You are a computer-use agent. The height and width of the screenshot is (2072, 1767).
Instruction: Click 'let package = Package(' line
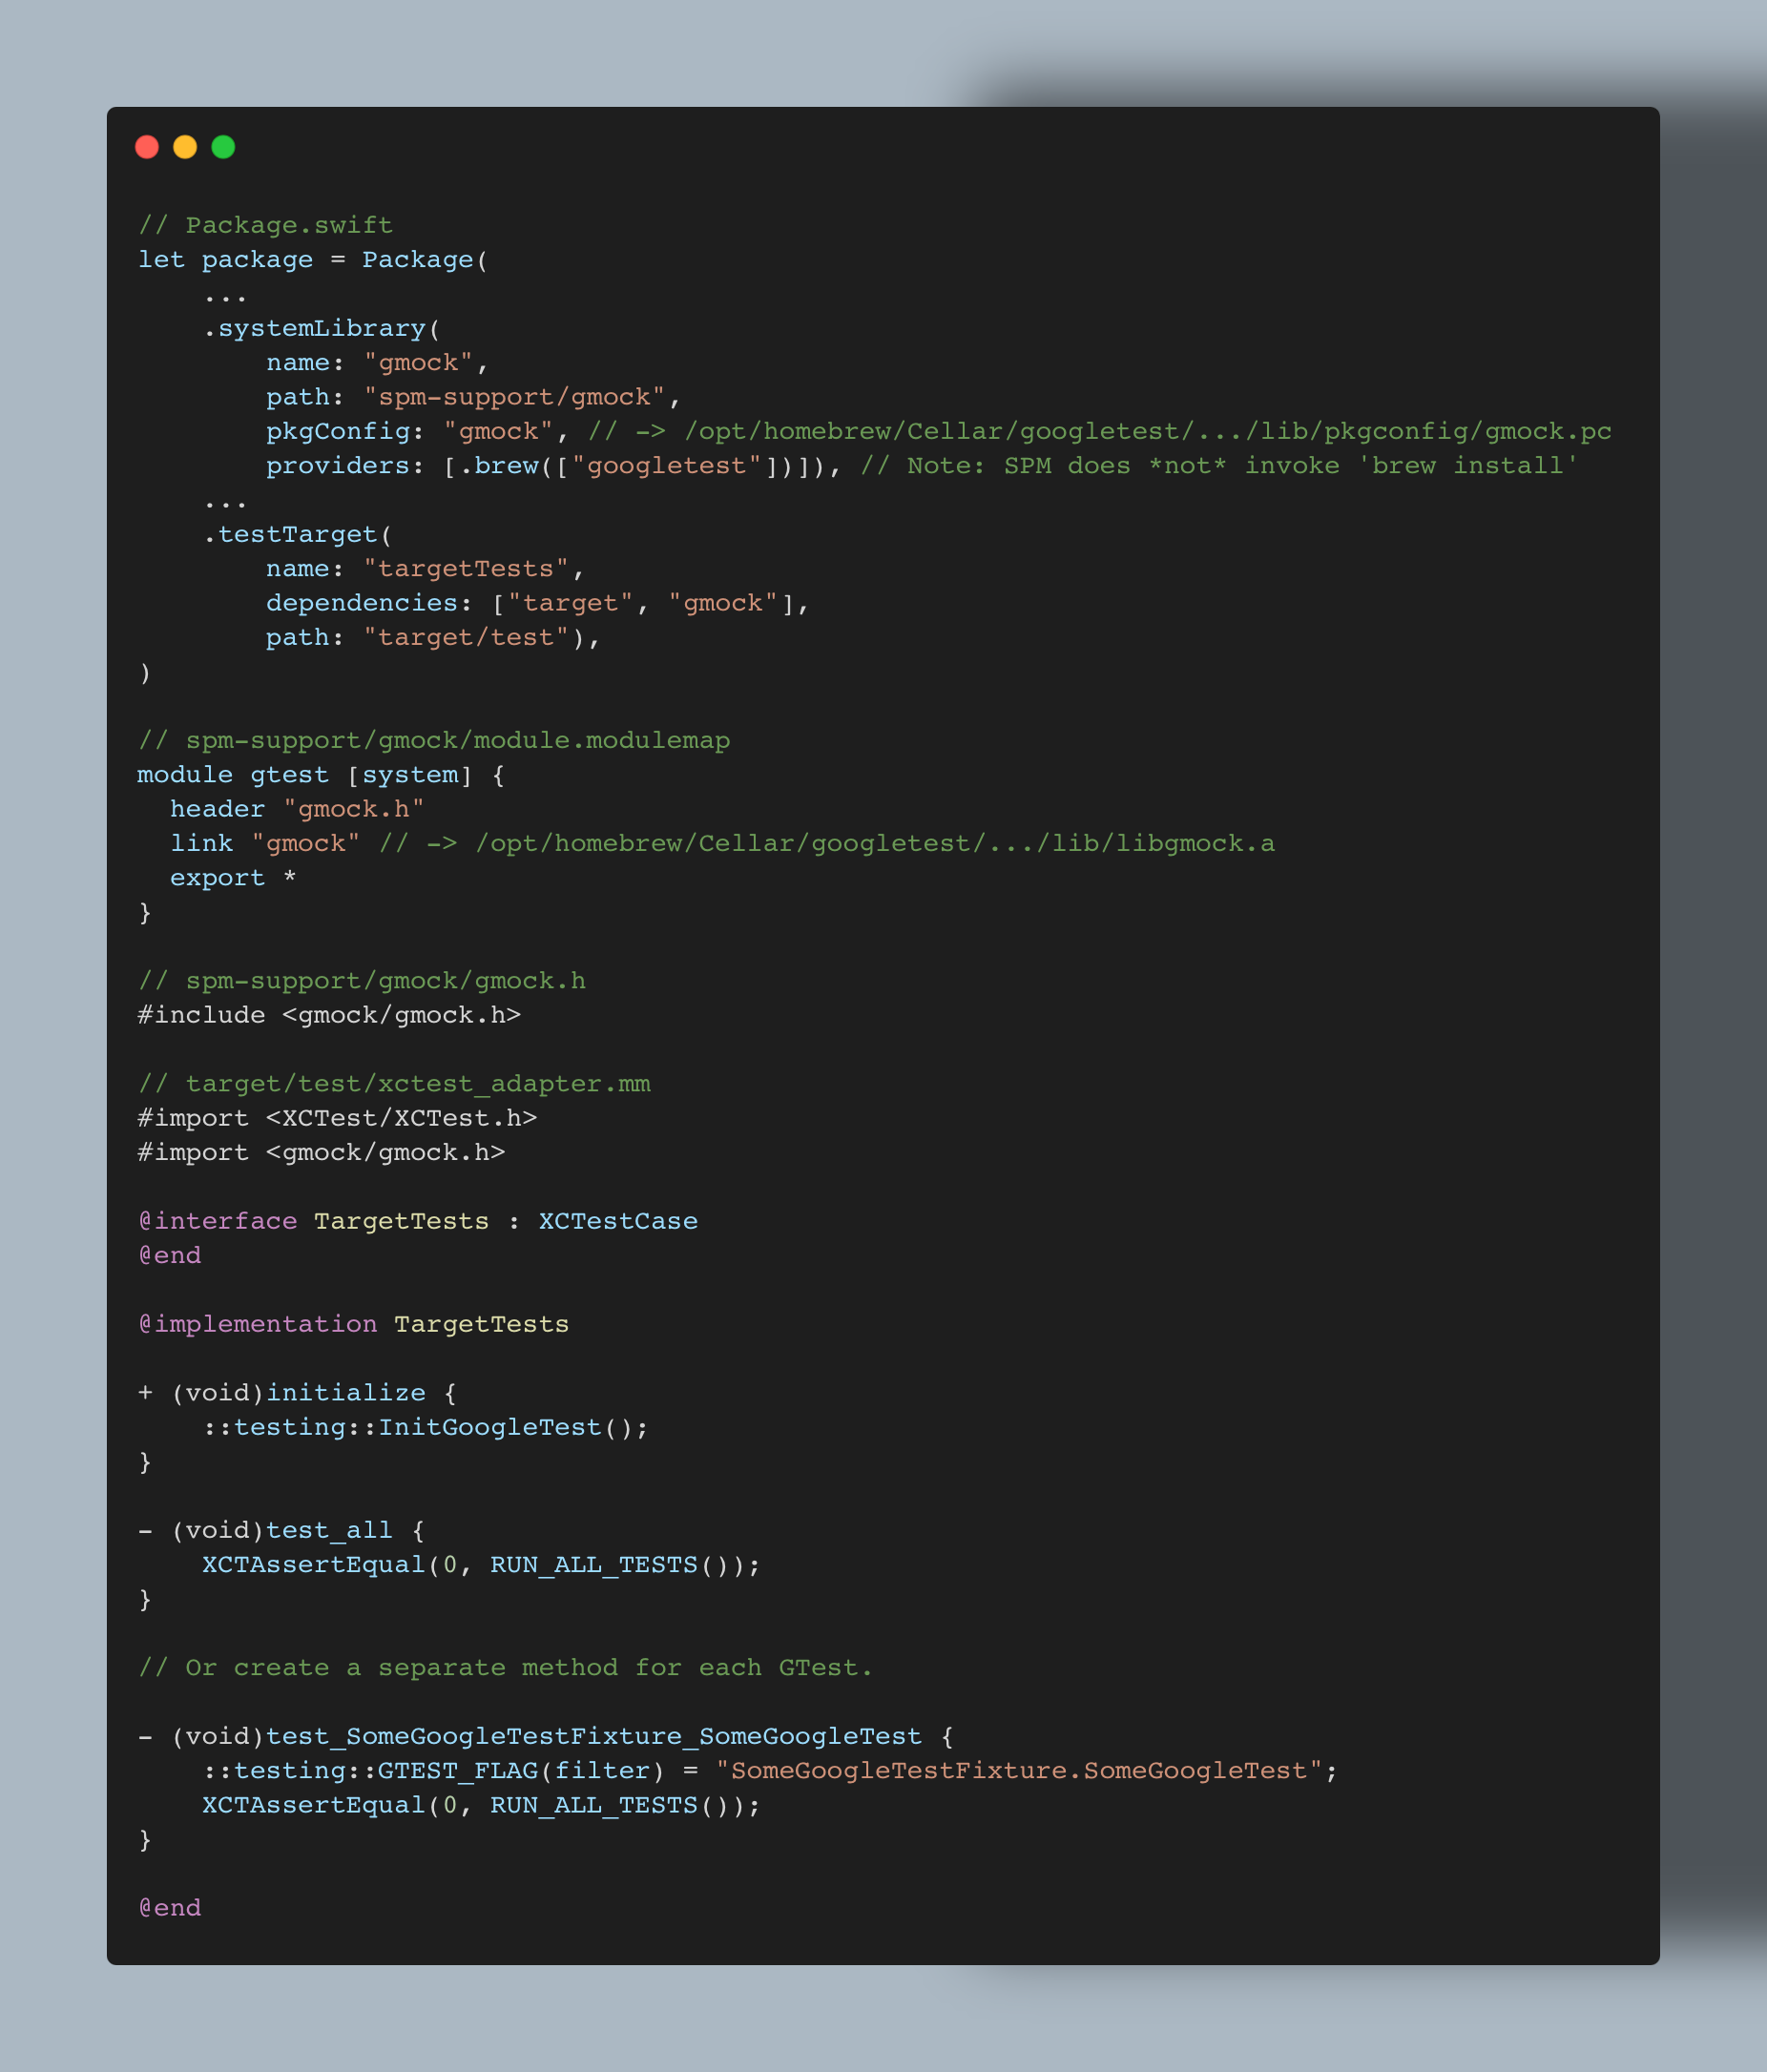click(313, 260)
